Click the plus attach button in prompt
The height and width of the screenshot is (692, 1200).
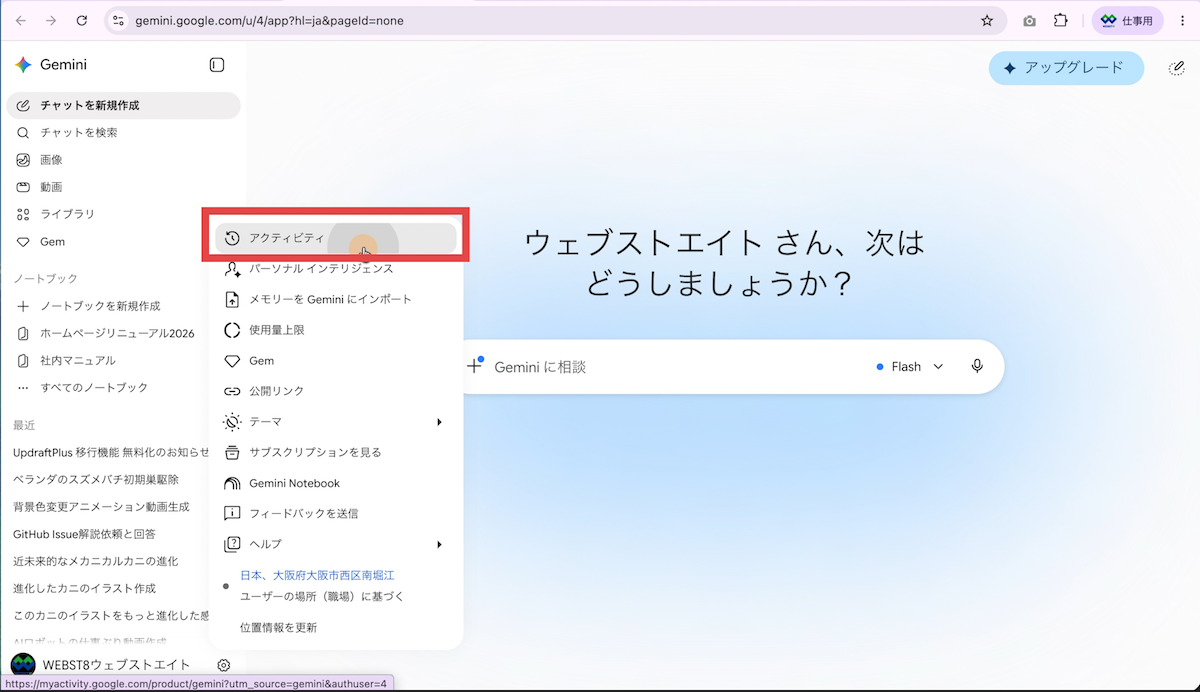[474, 367]
